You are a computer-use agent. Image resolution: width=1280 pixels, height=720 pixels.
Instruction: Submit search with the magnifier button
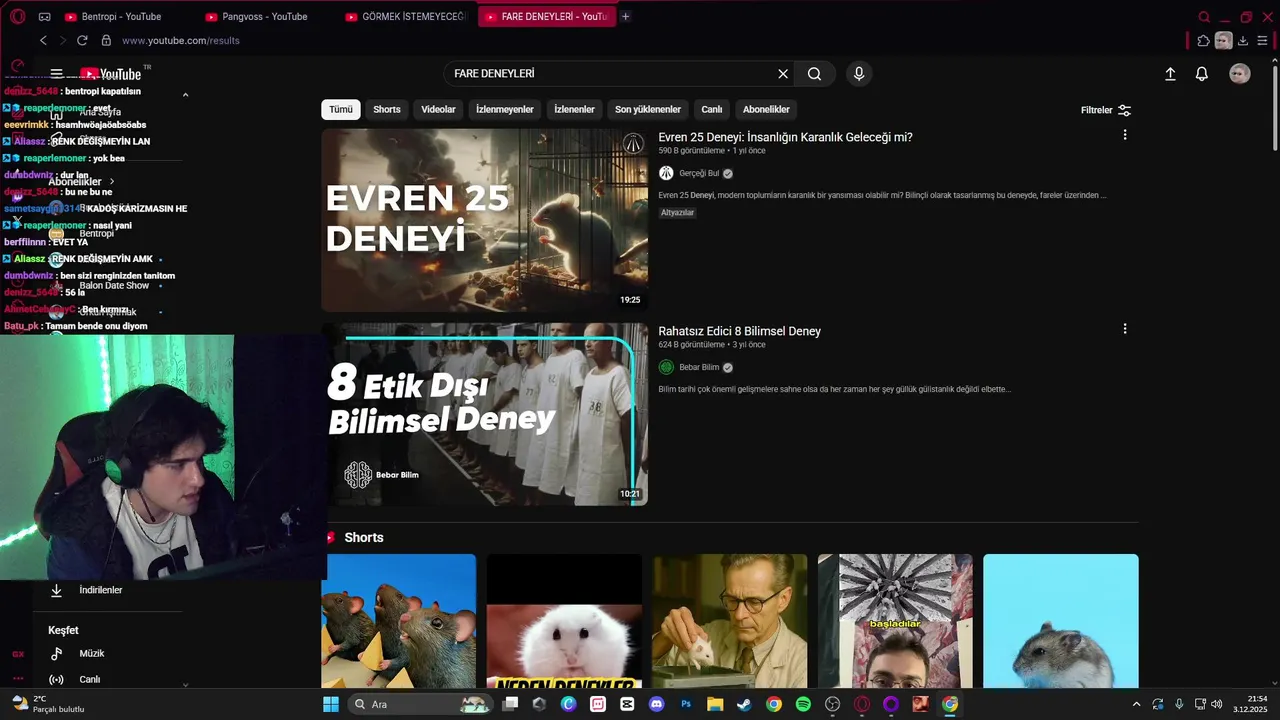tap(815, 74)
